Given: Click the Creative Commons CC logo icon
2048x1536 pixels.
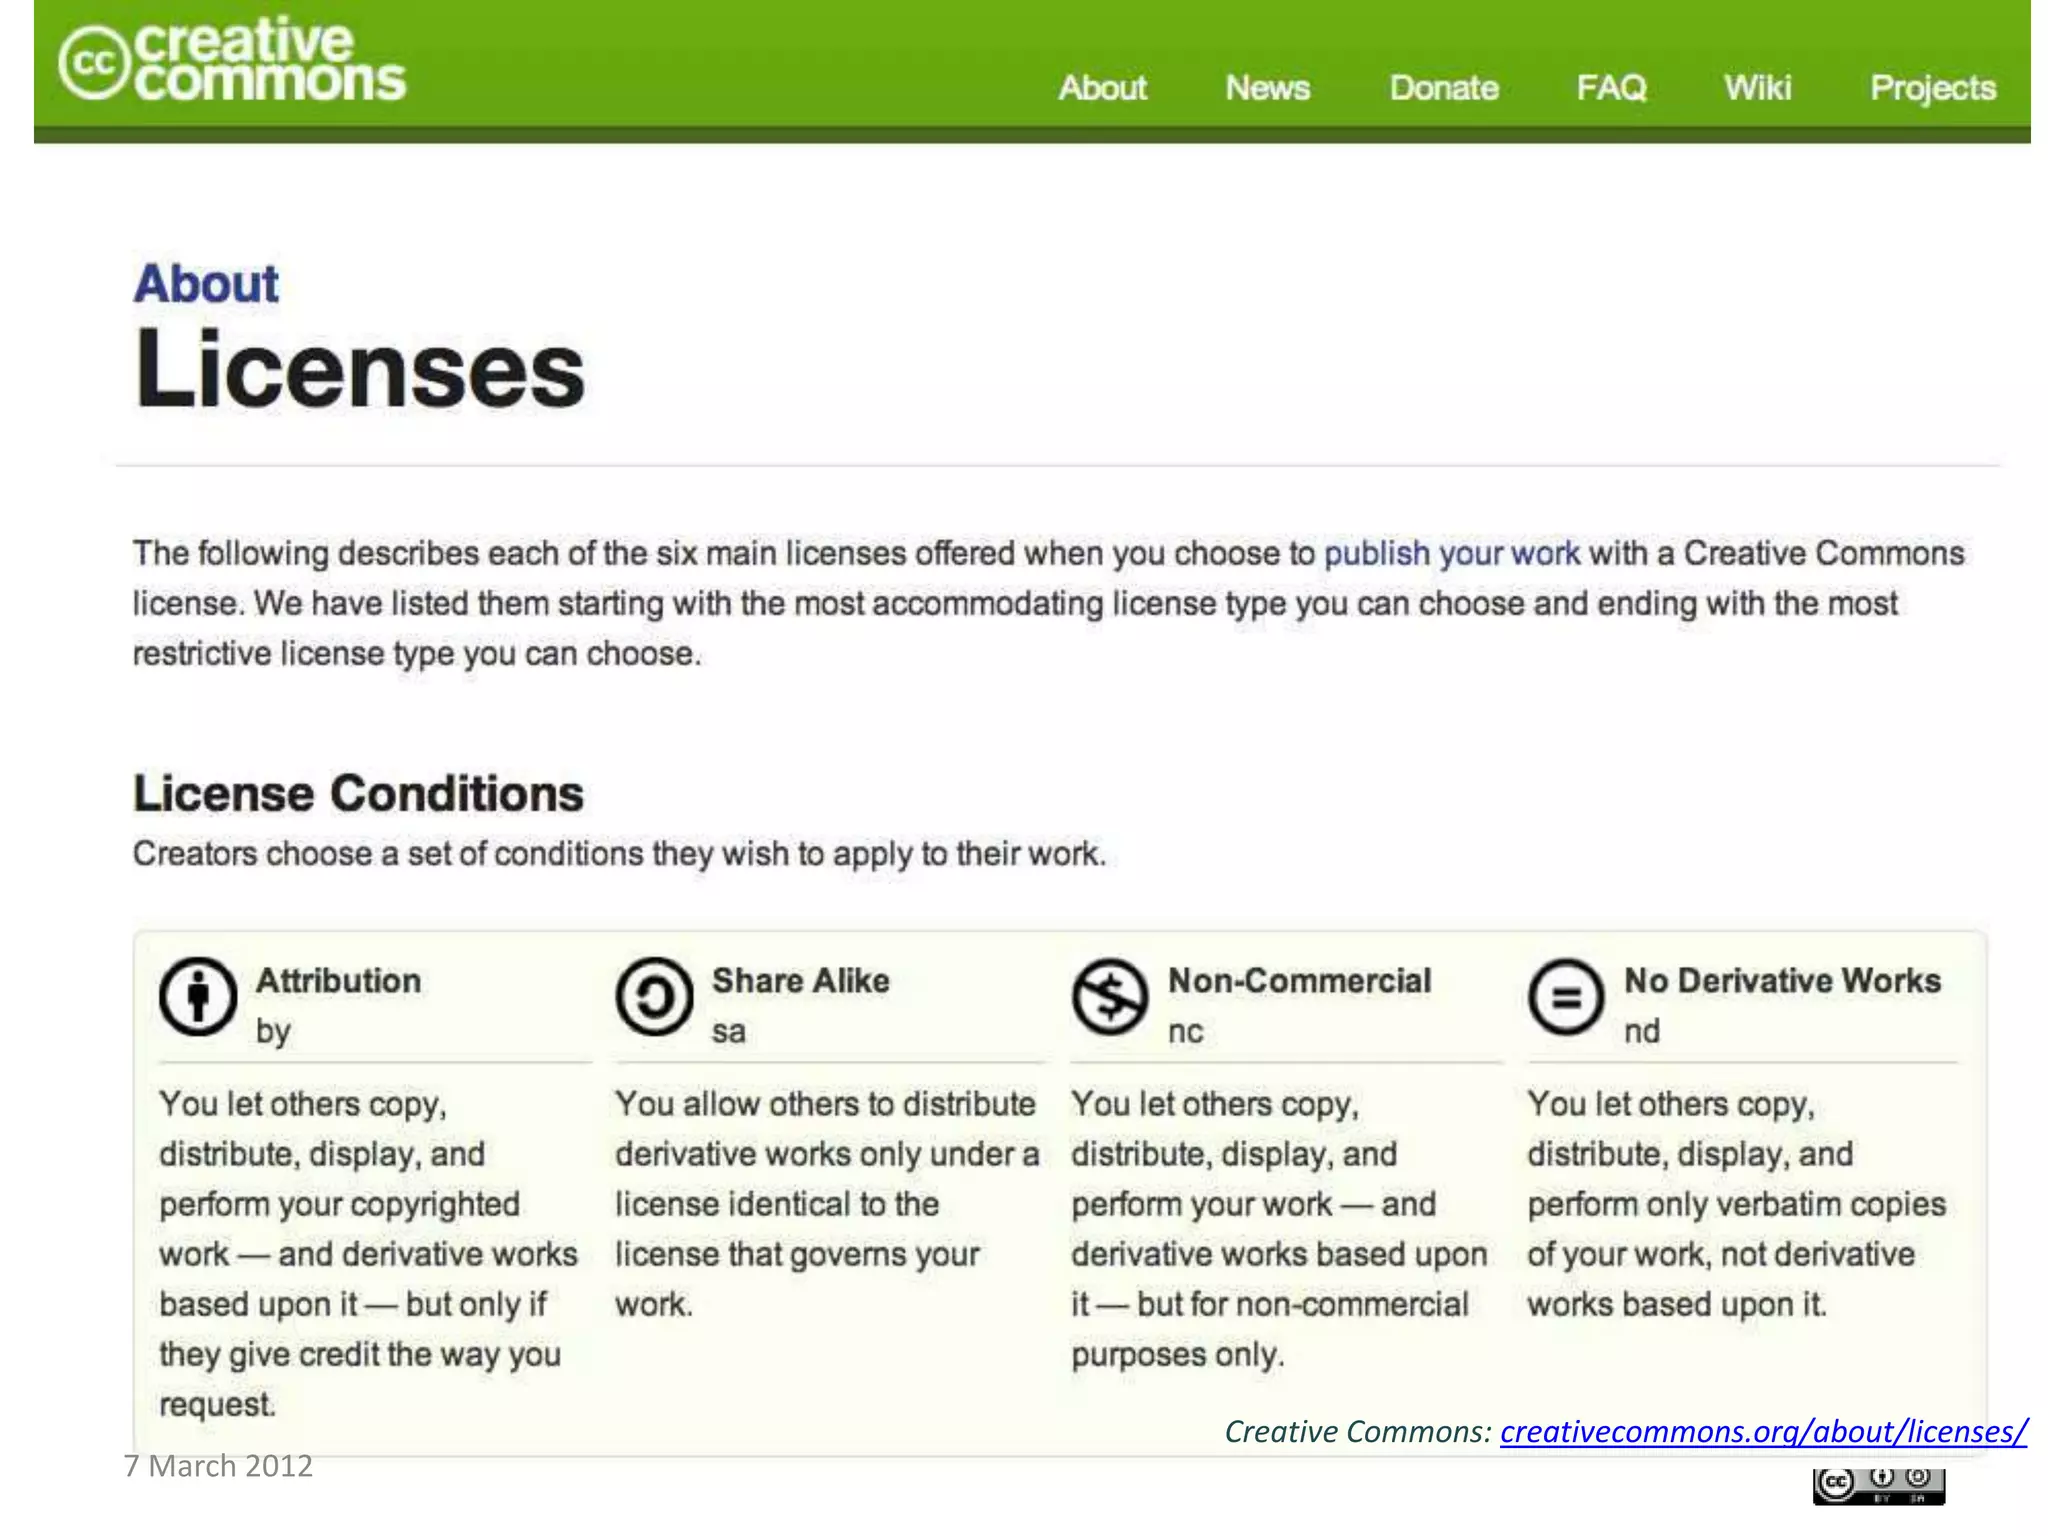Looking at the screenshot, I should [x=95, y=63].
